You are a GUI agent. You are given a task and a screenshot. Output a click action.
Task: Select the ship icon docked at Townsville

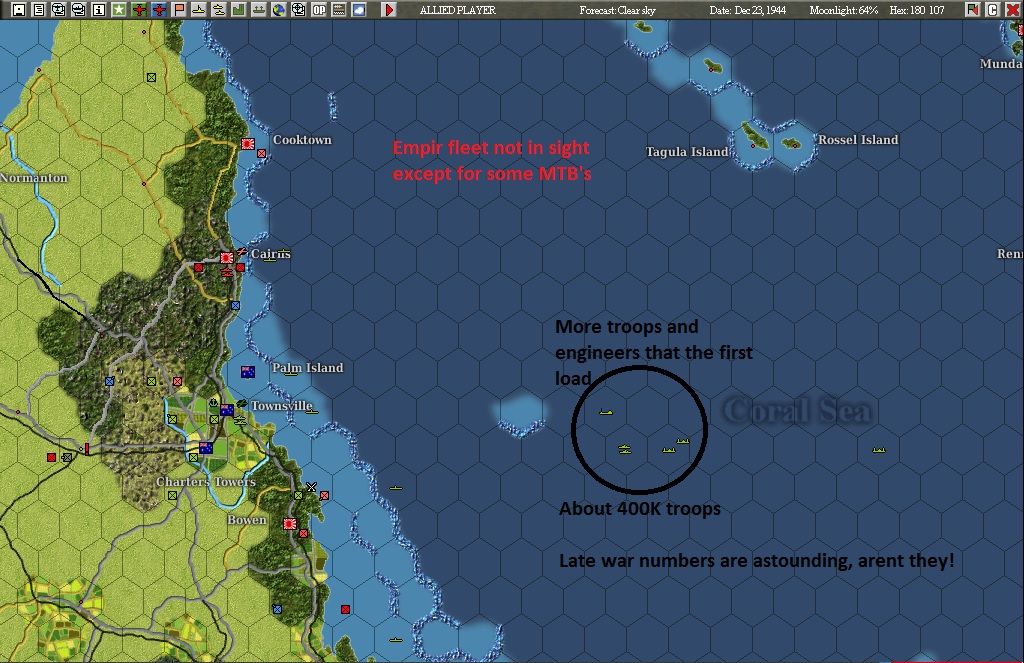pyautogui.click(x=240, y=421)
